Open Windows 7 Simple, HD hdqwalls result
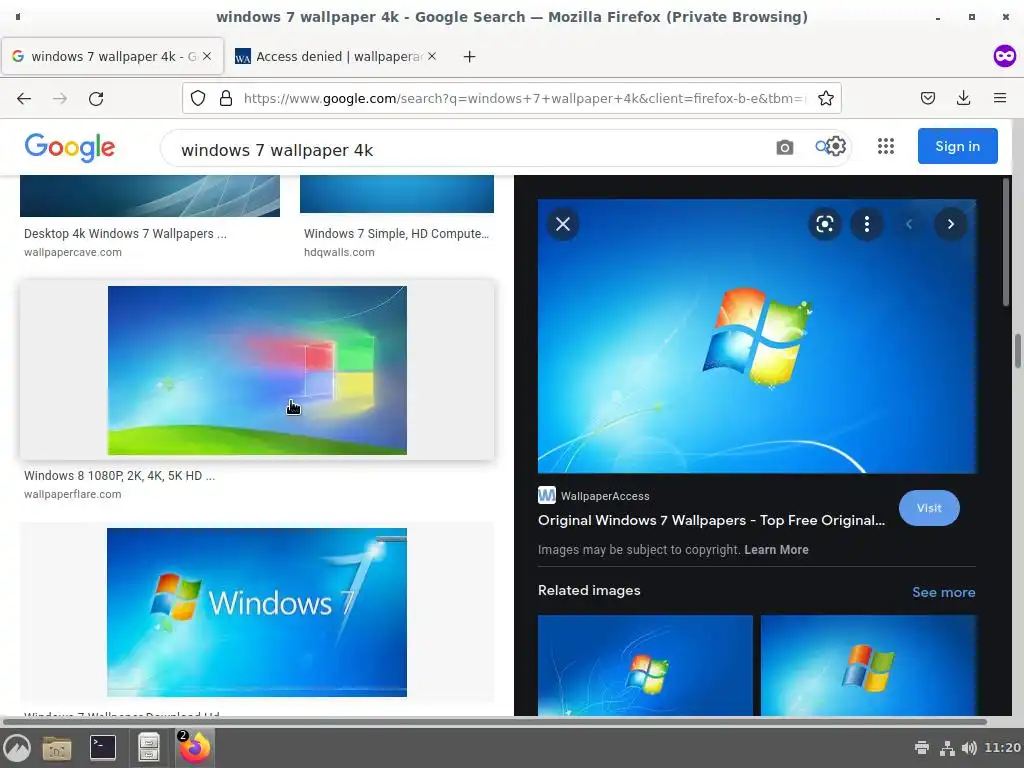 pyautogui.click(x=396, y=234)
